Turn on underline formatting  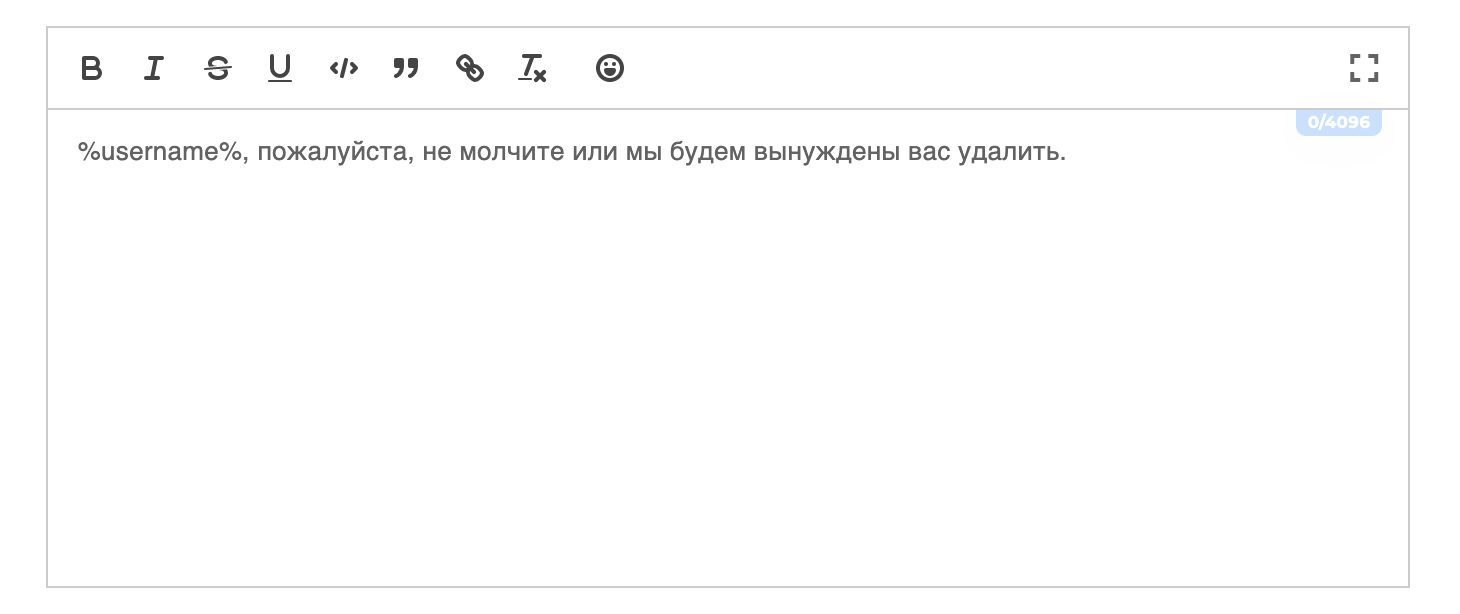coord(280,68)
